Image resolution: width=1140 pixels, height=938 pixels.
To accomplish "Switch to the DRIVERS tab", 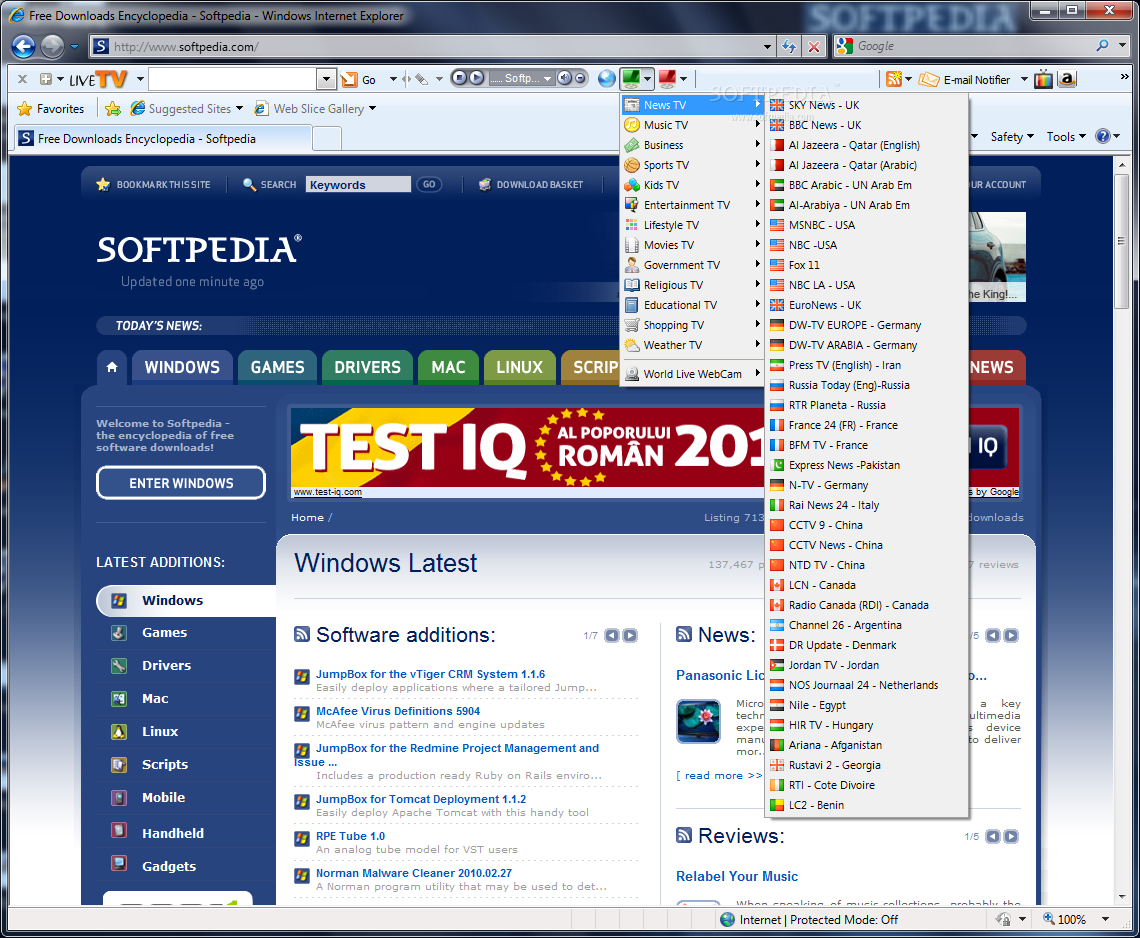I will click(367, 367).
